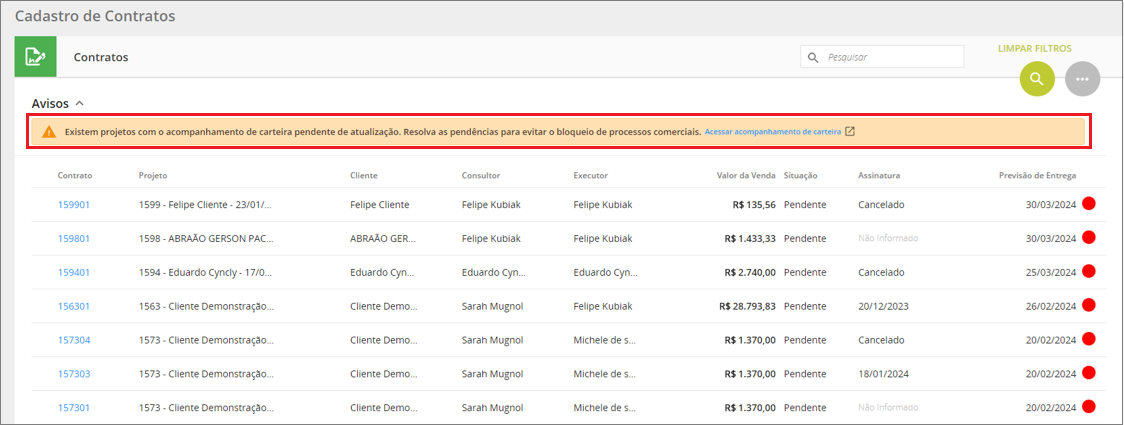The image size is (1124, 425).
Task: Click red status dot for contract 157301
Action: click(x=1089, y=406)
